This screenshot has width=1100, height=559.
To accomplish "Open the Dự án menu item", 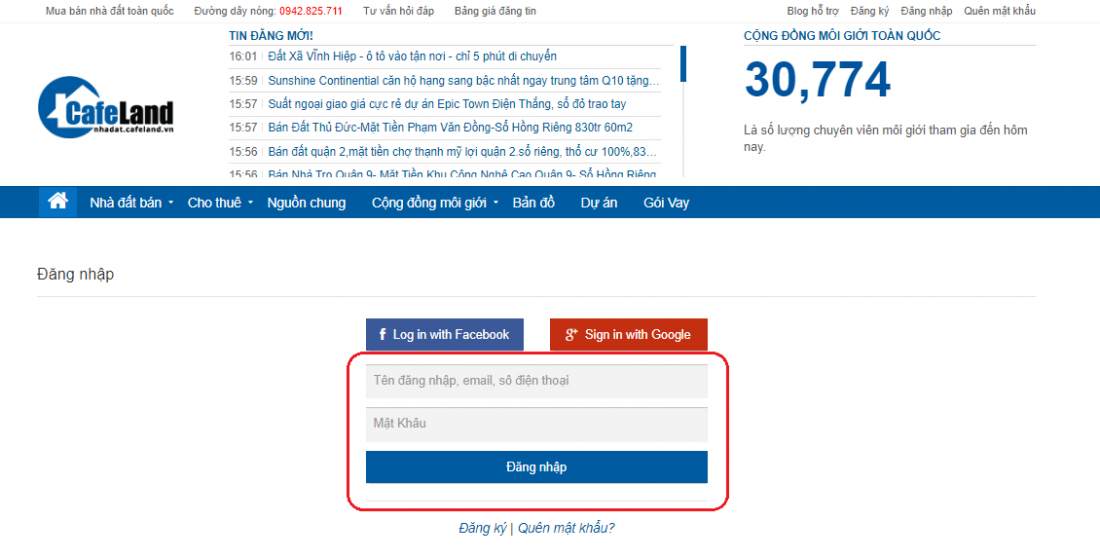I will click(598, 203).
